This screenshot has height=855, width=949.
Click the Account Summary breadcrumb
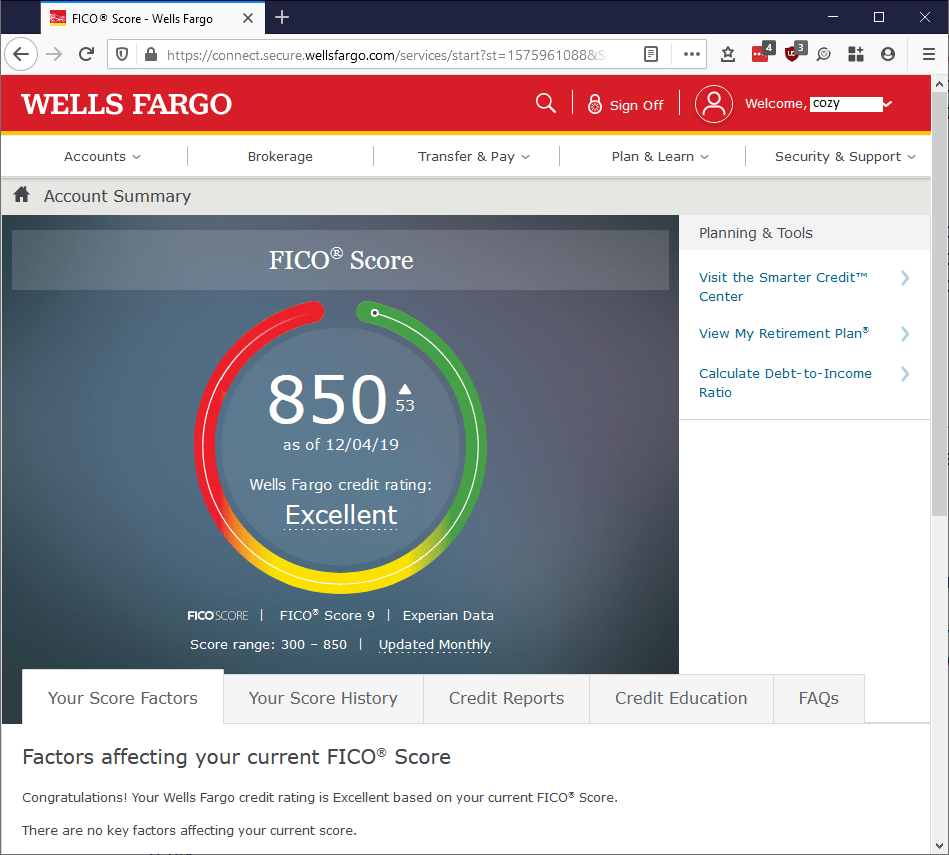[x=117, y=196]
